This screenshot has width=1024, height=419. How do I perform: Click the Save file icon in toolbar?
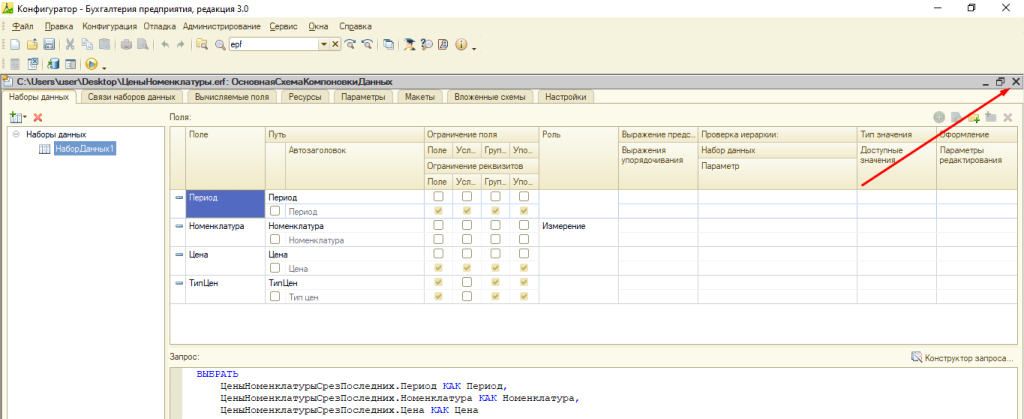pyautogui.click(x=47, y=45)
